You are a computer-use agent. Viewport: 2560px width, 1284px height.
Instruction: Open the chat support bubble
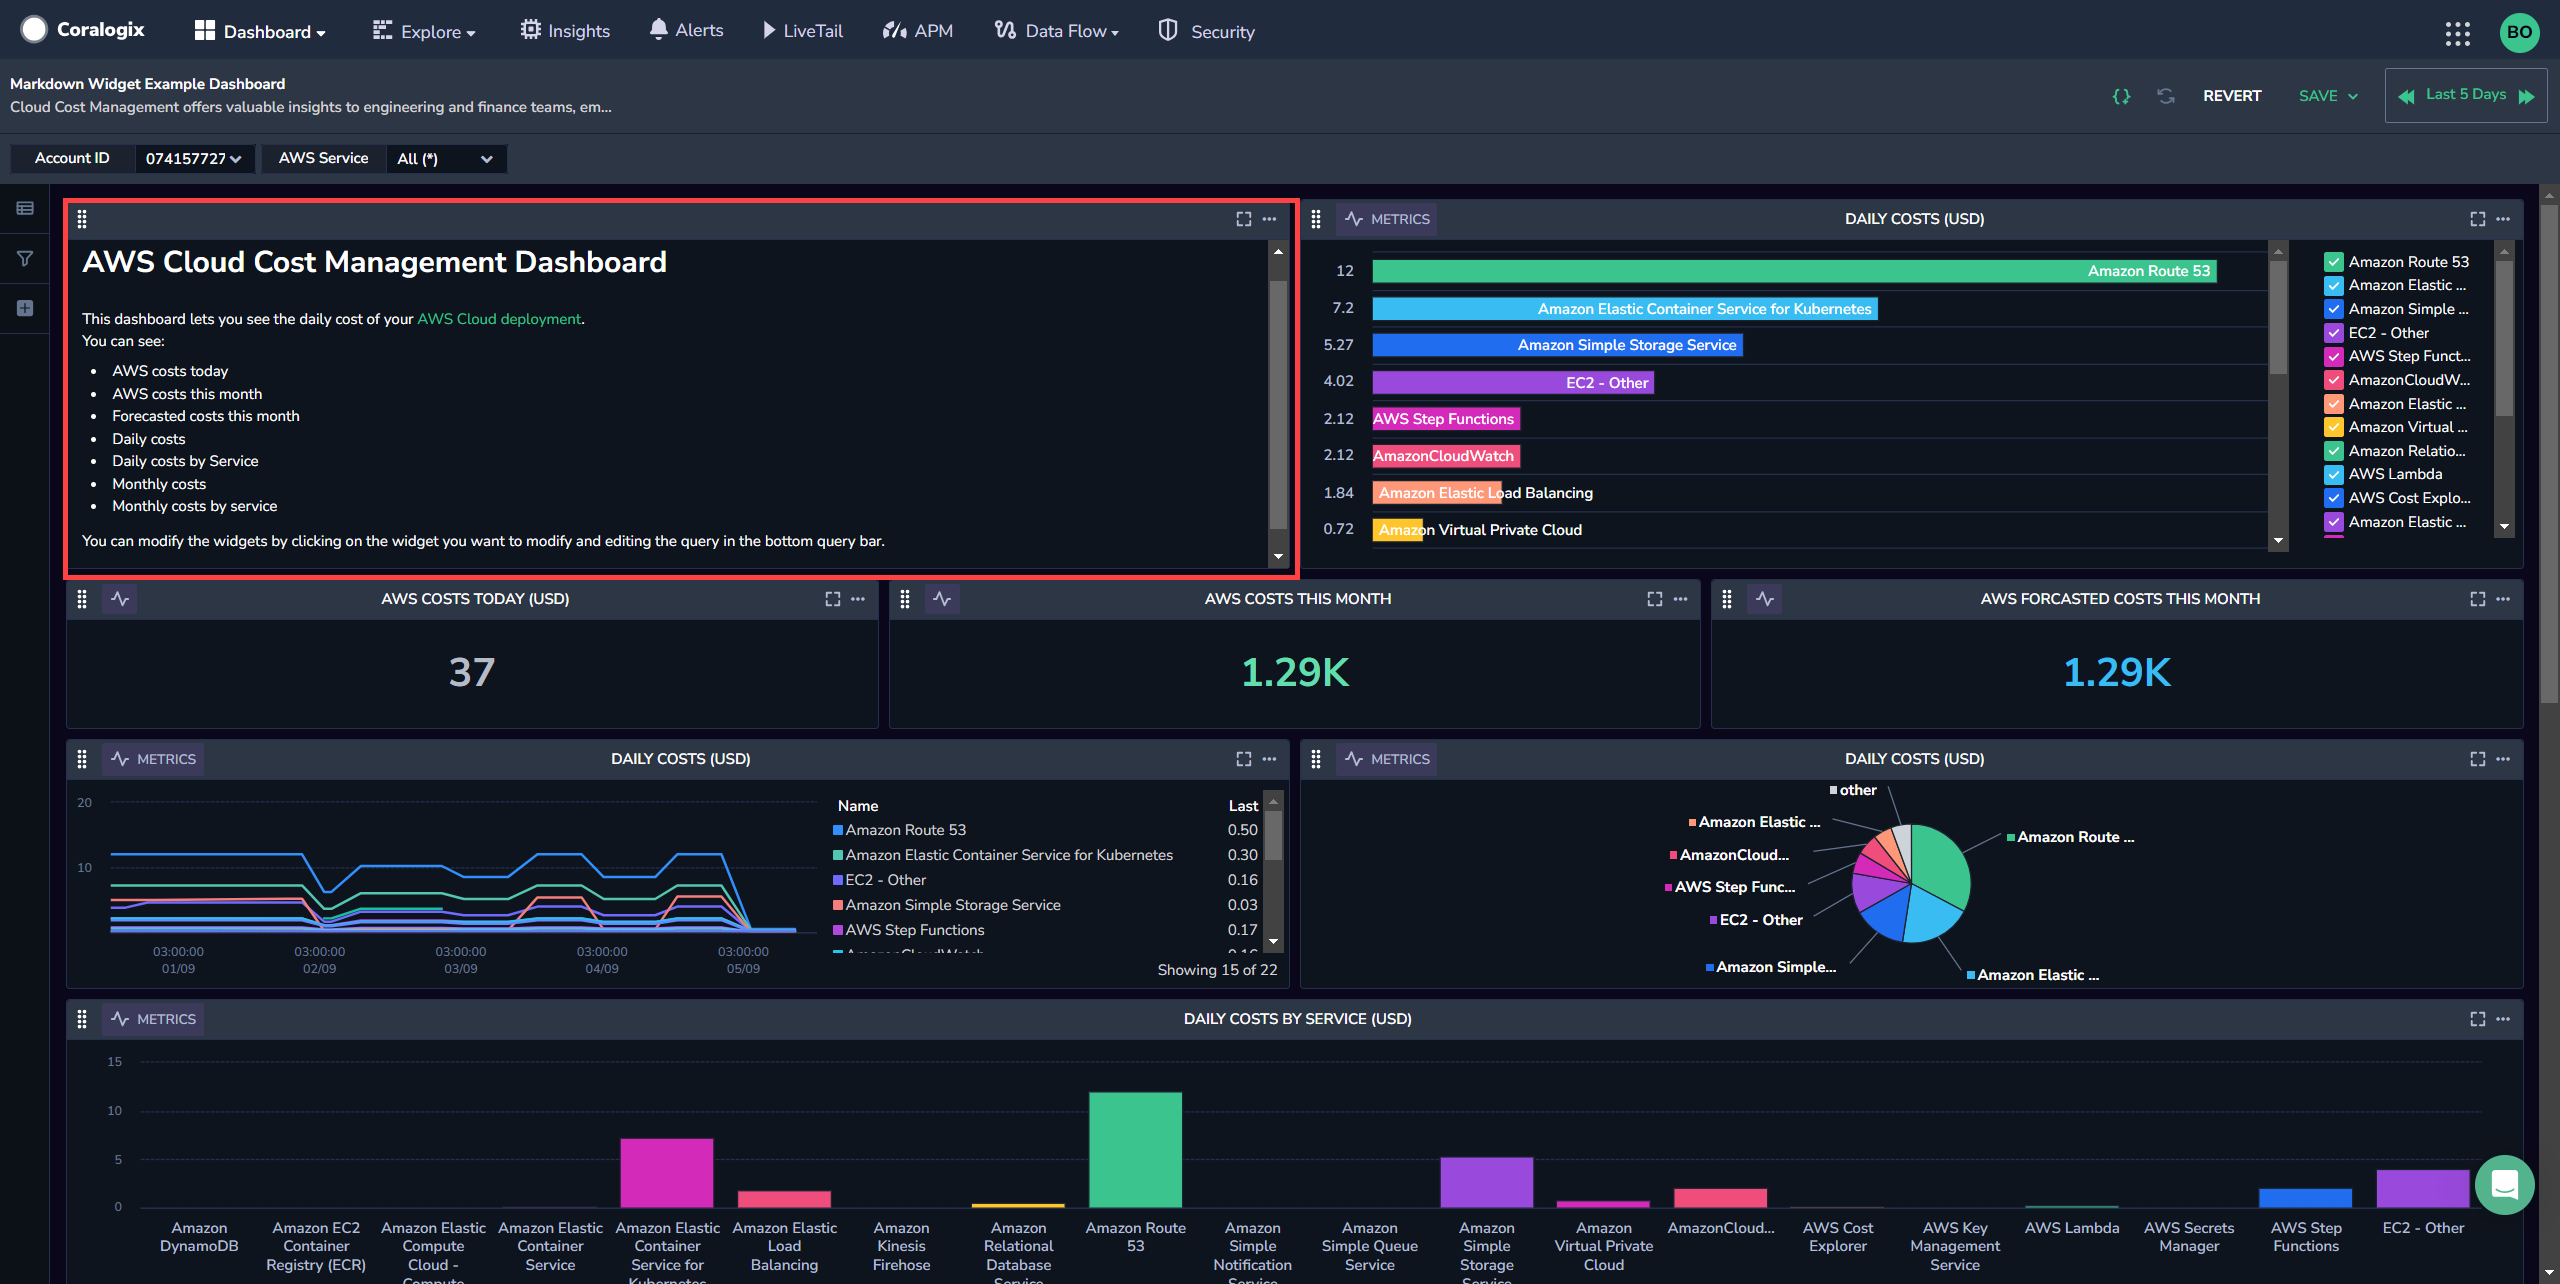2504,1185
